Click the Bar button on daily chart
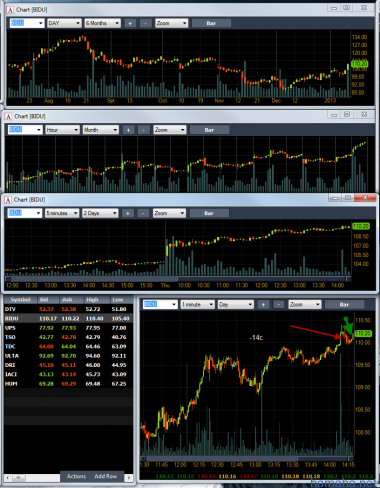 [x=211, y=23]
